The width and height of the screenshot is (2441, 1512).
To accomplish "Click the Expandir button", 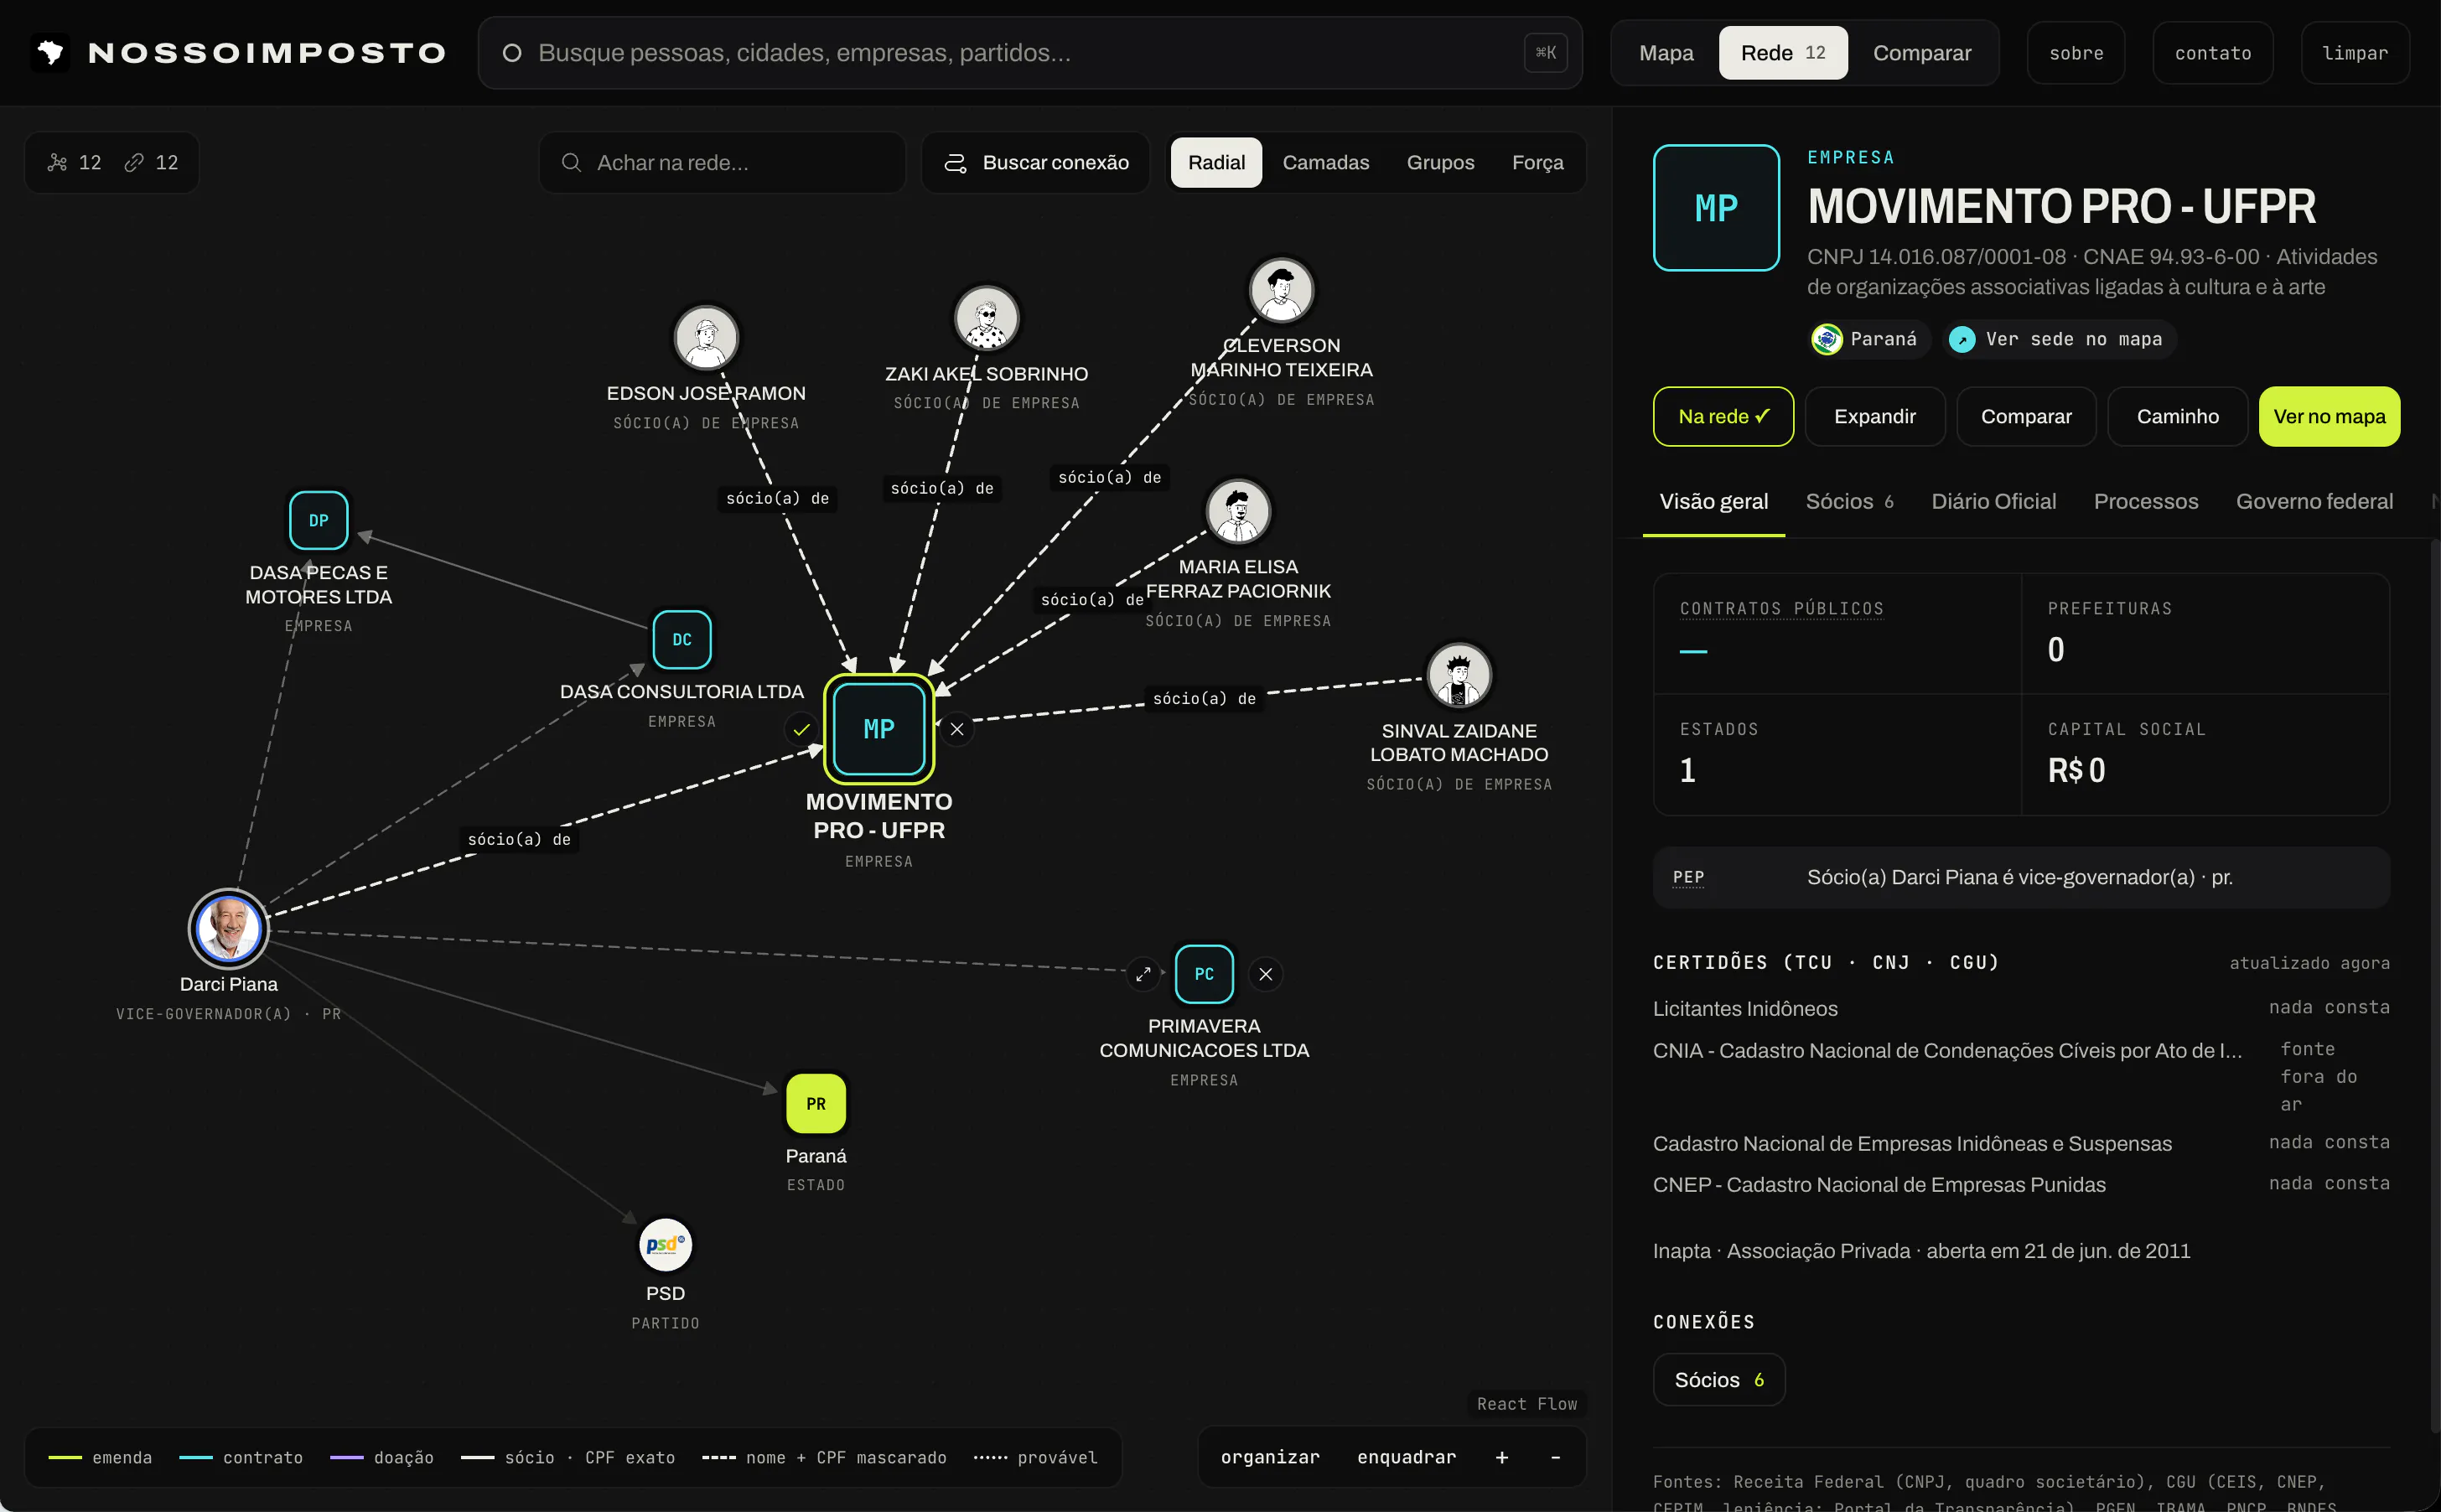I will coord(1874,416).
